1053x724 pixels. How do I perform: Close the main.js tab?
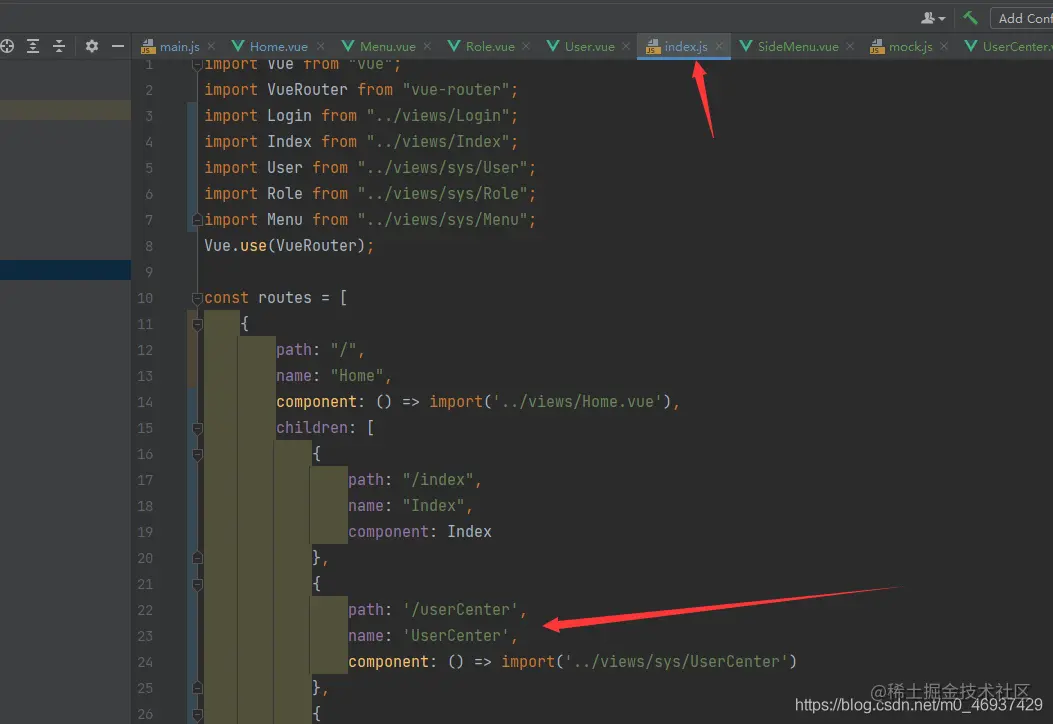click(212, 46)
